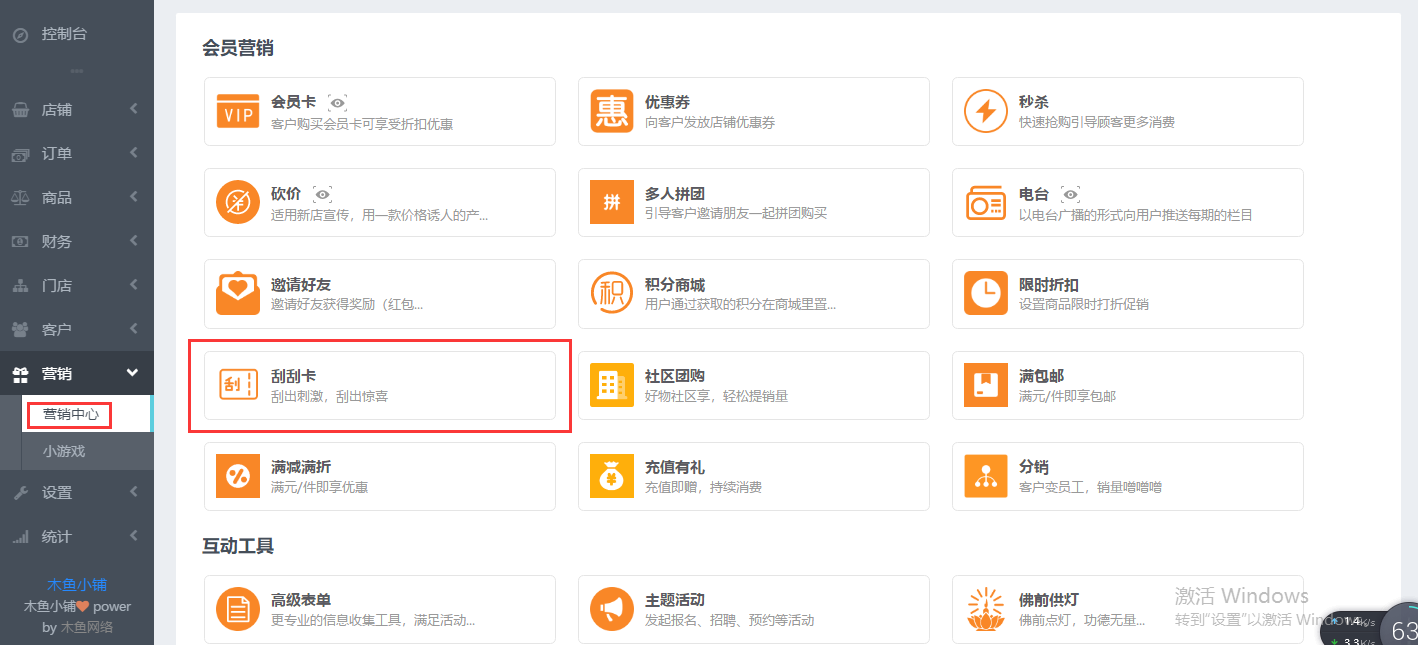Click the 多人拼团 拼 icon
This screenshot has width=1418, height=645.
click(x=612, y=202)
